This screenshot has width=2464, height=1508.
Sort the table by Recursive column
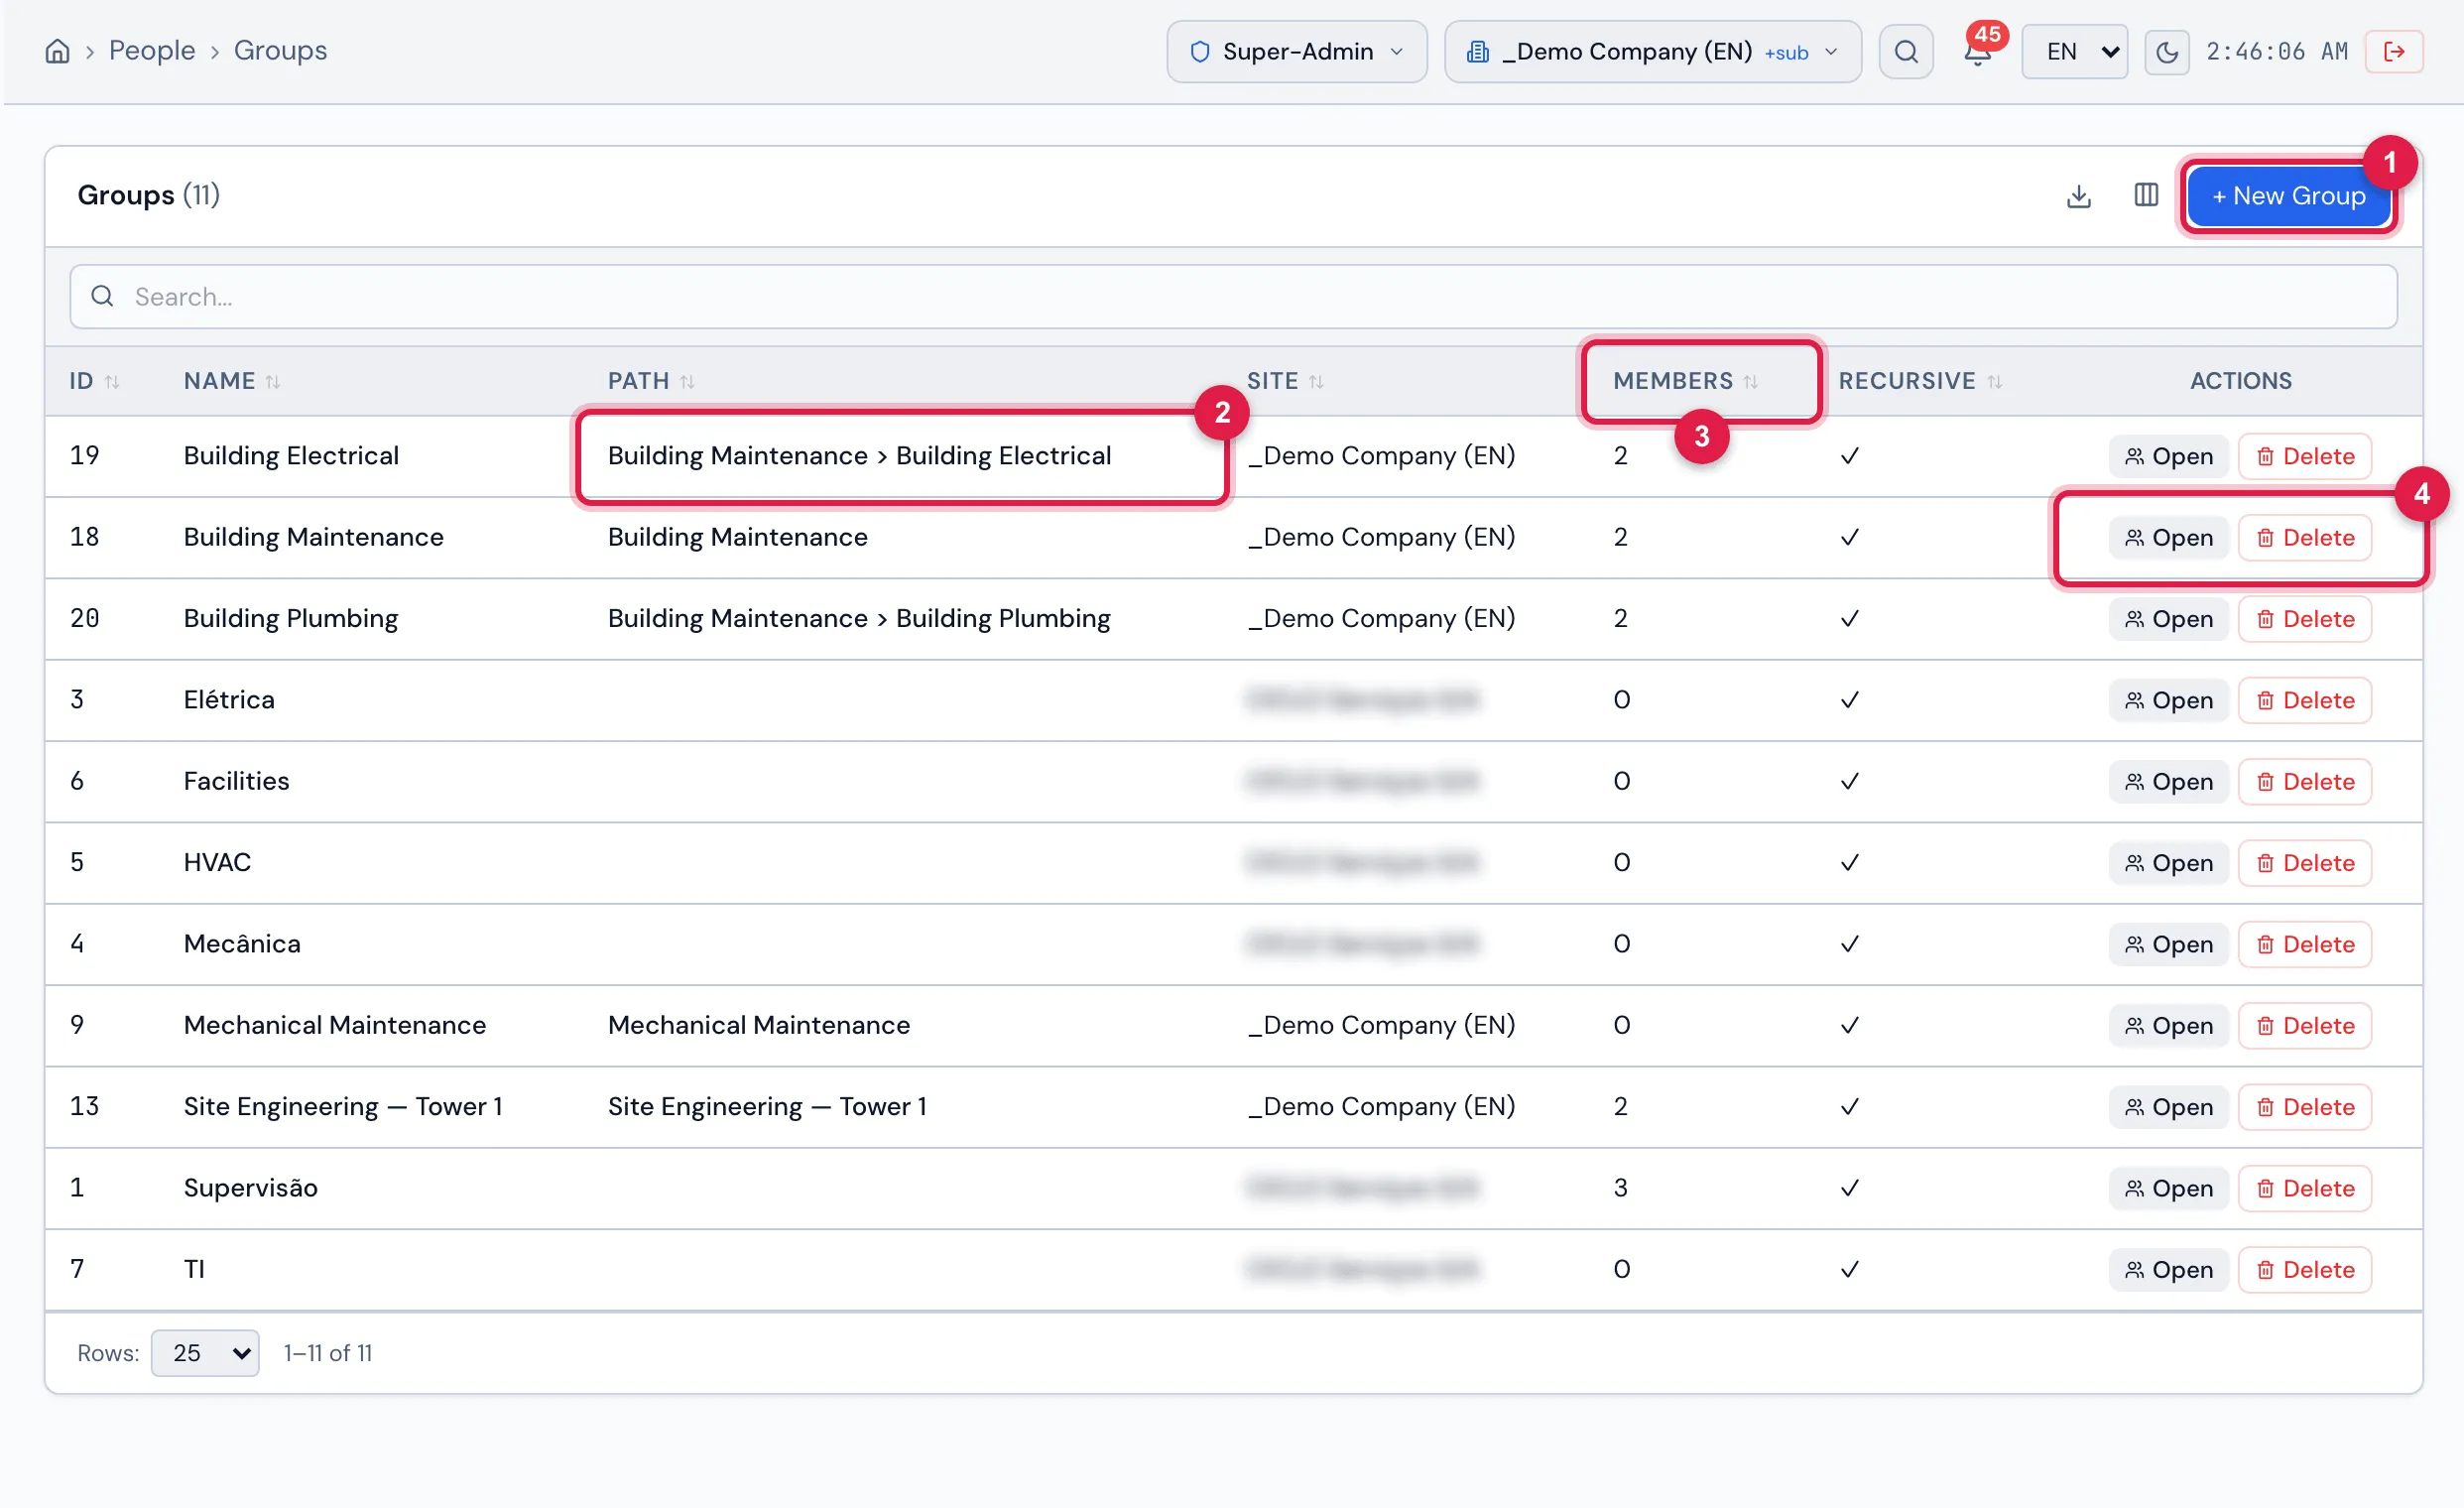pyautogui.click(x=1920, y=381)
